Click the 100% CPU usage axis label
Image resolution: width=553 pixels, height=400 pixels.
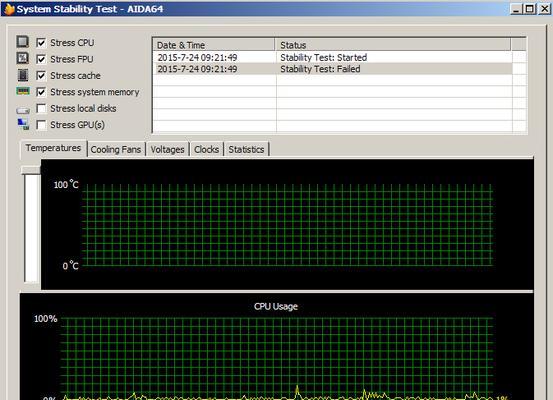coord(45,319)
